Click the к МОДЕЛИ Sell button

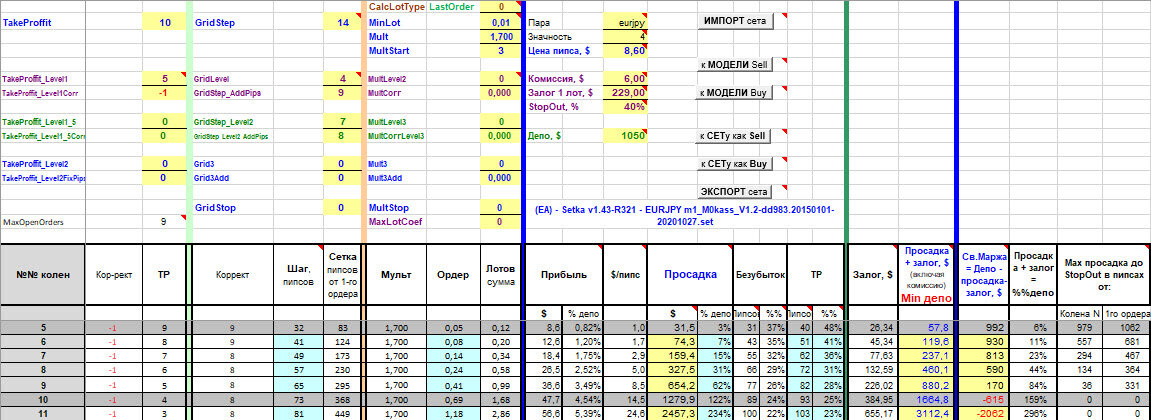(735, 65)
